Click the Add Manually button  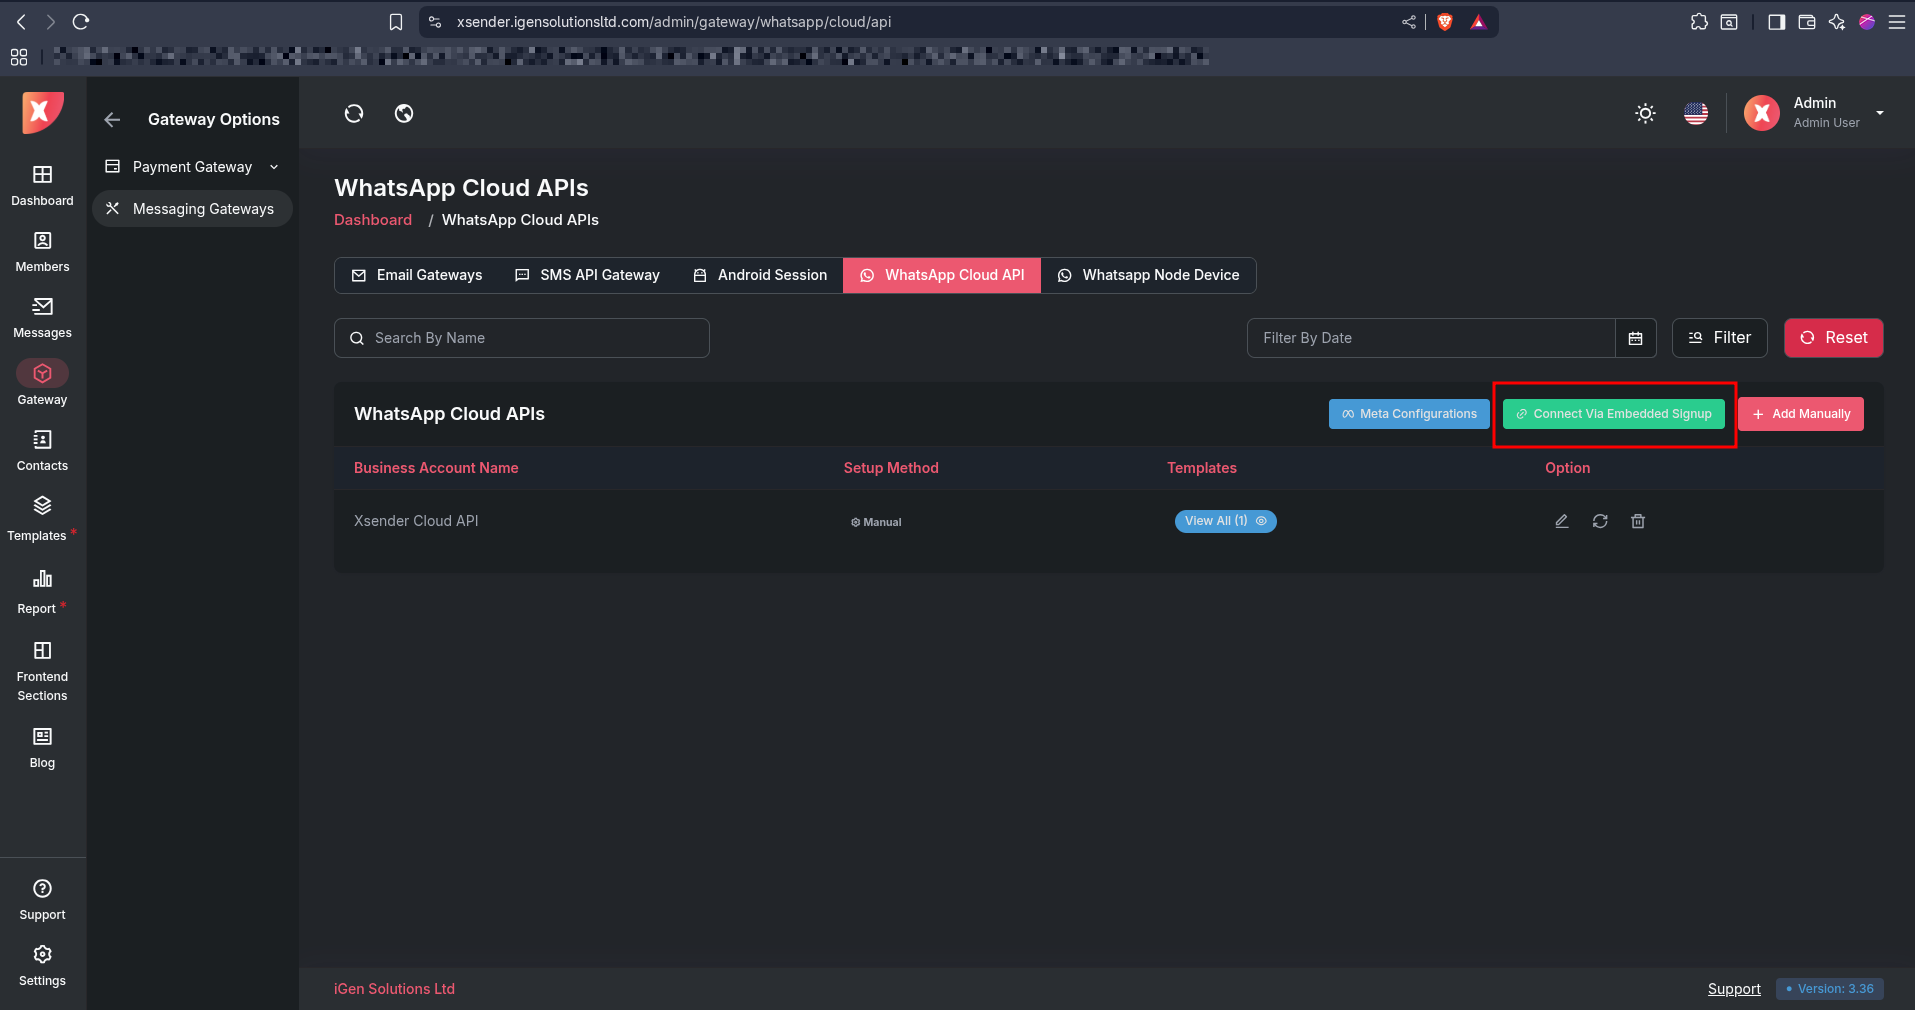click(x=1801, y=414)
